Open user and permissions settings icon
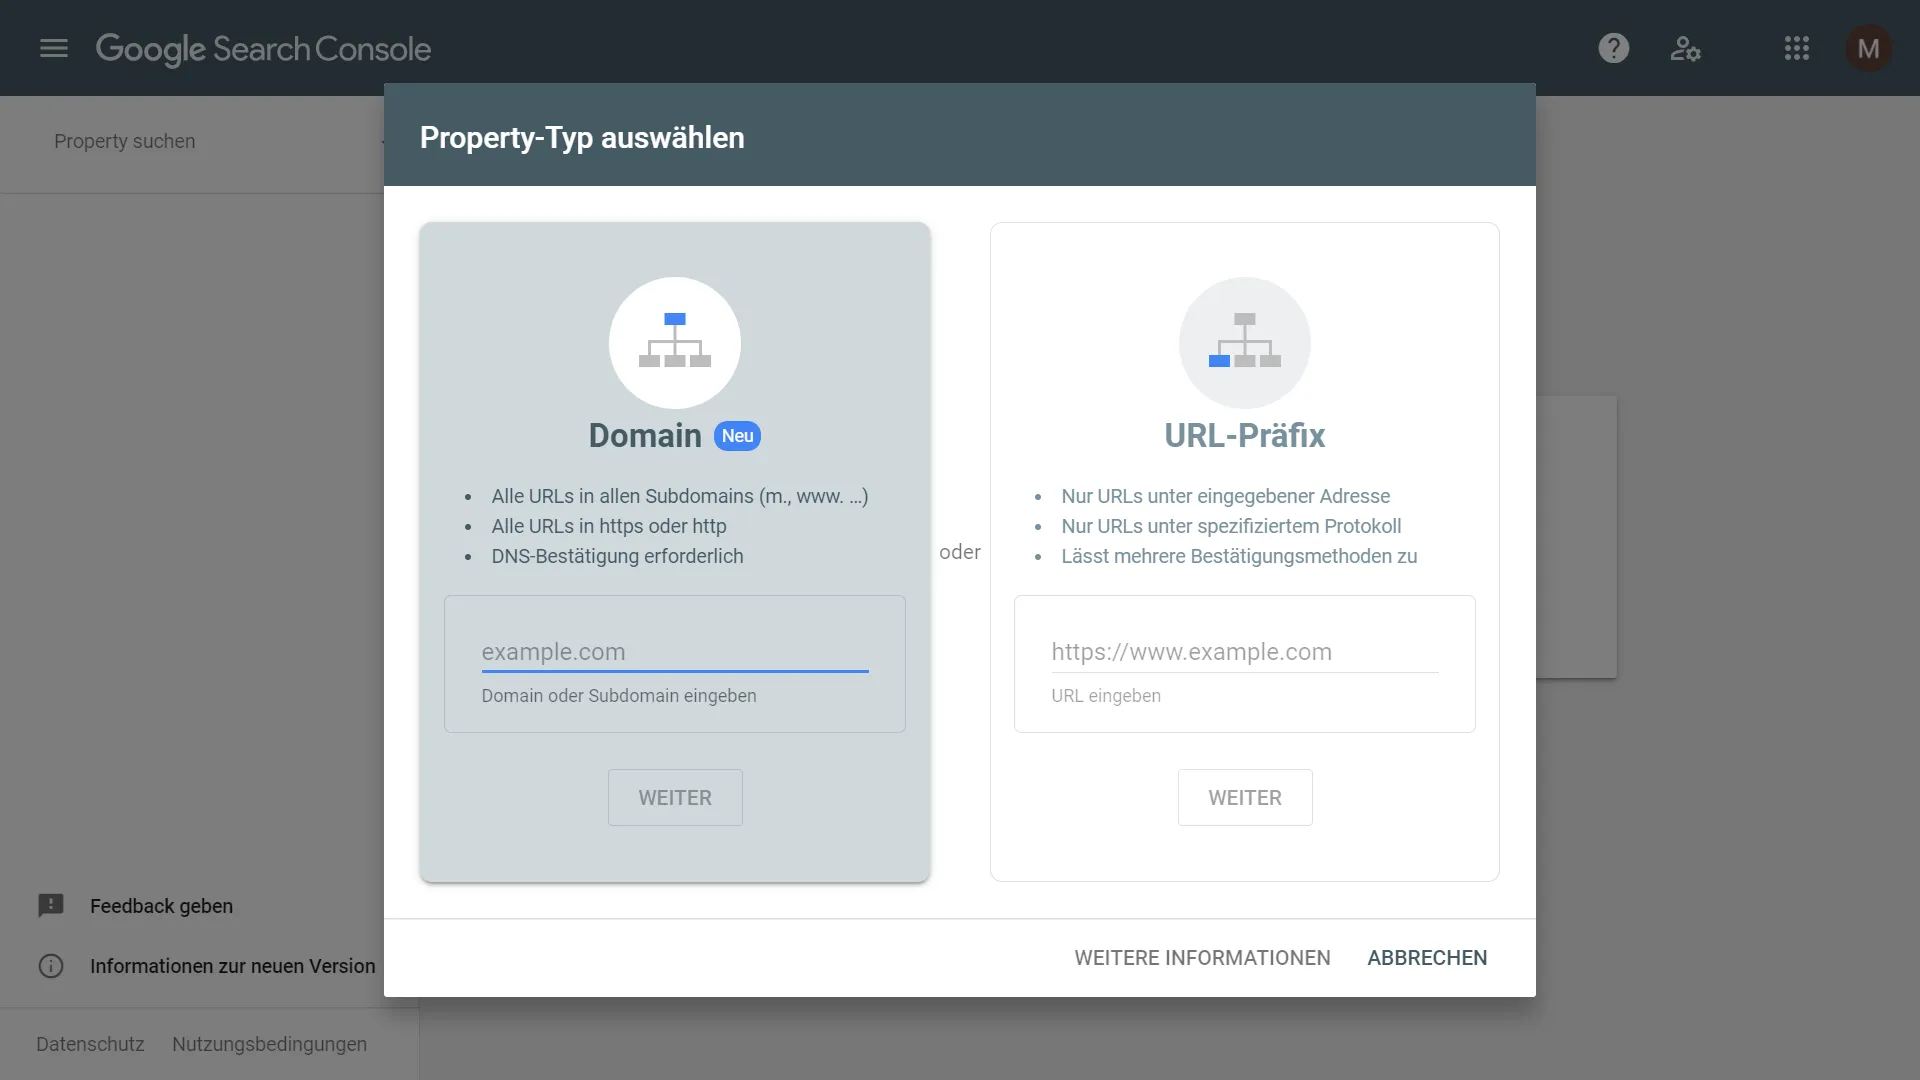This screenshot has width=1920, height=1080. pos(1685,48)
